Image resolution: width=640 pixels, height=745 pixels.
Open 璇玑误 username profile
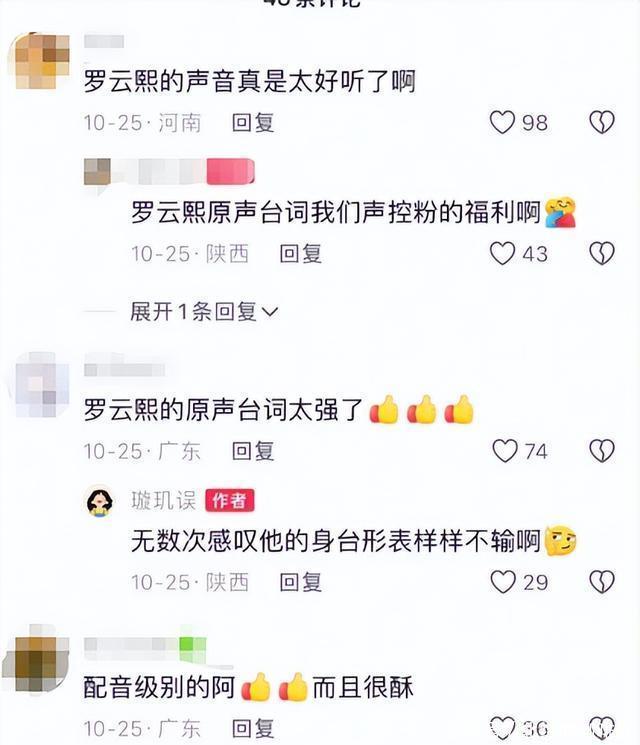pyautogui.click(x=163, y=500)
